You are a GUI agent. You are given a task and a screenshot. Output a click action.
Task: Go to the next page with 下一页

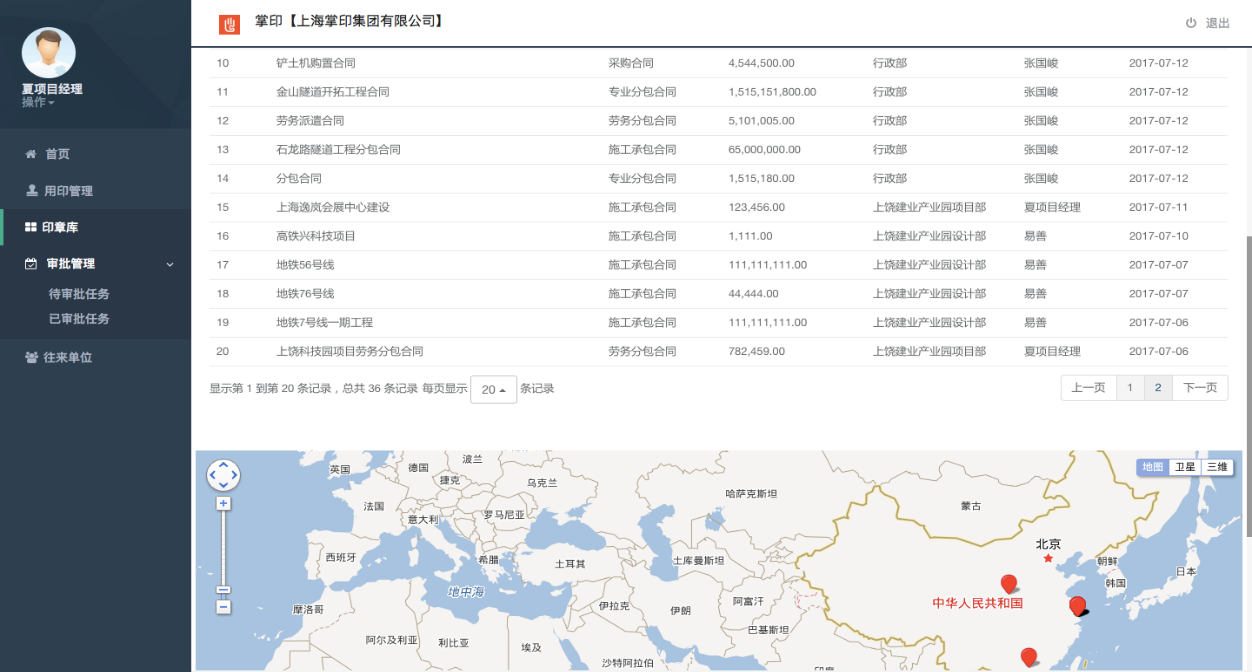click(x=1200, y=388)
